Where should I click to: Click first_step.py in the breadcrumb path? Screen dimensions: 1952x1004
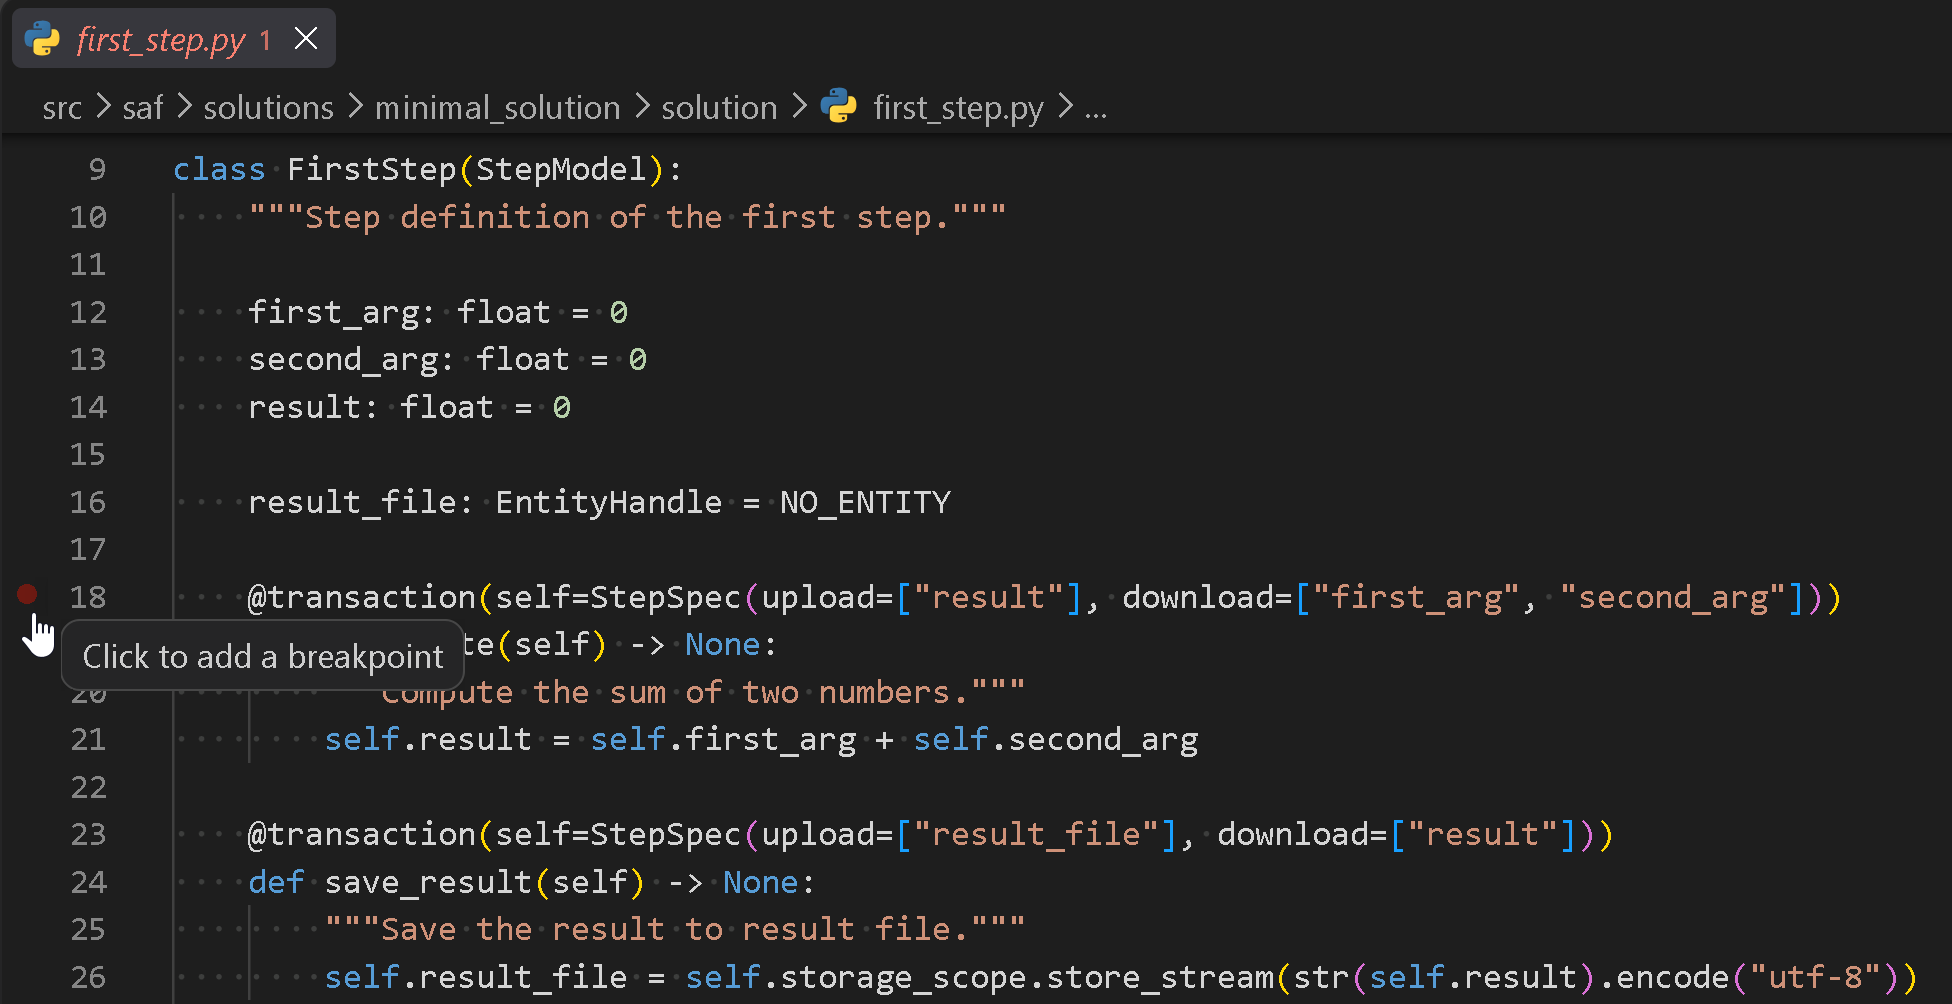tap(958, 107)
